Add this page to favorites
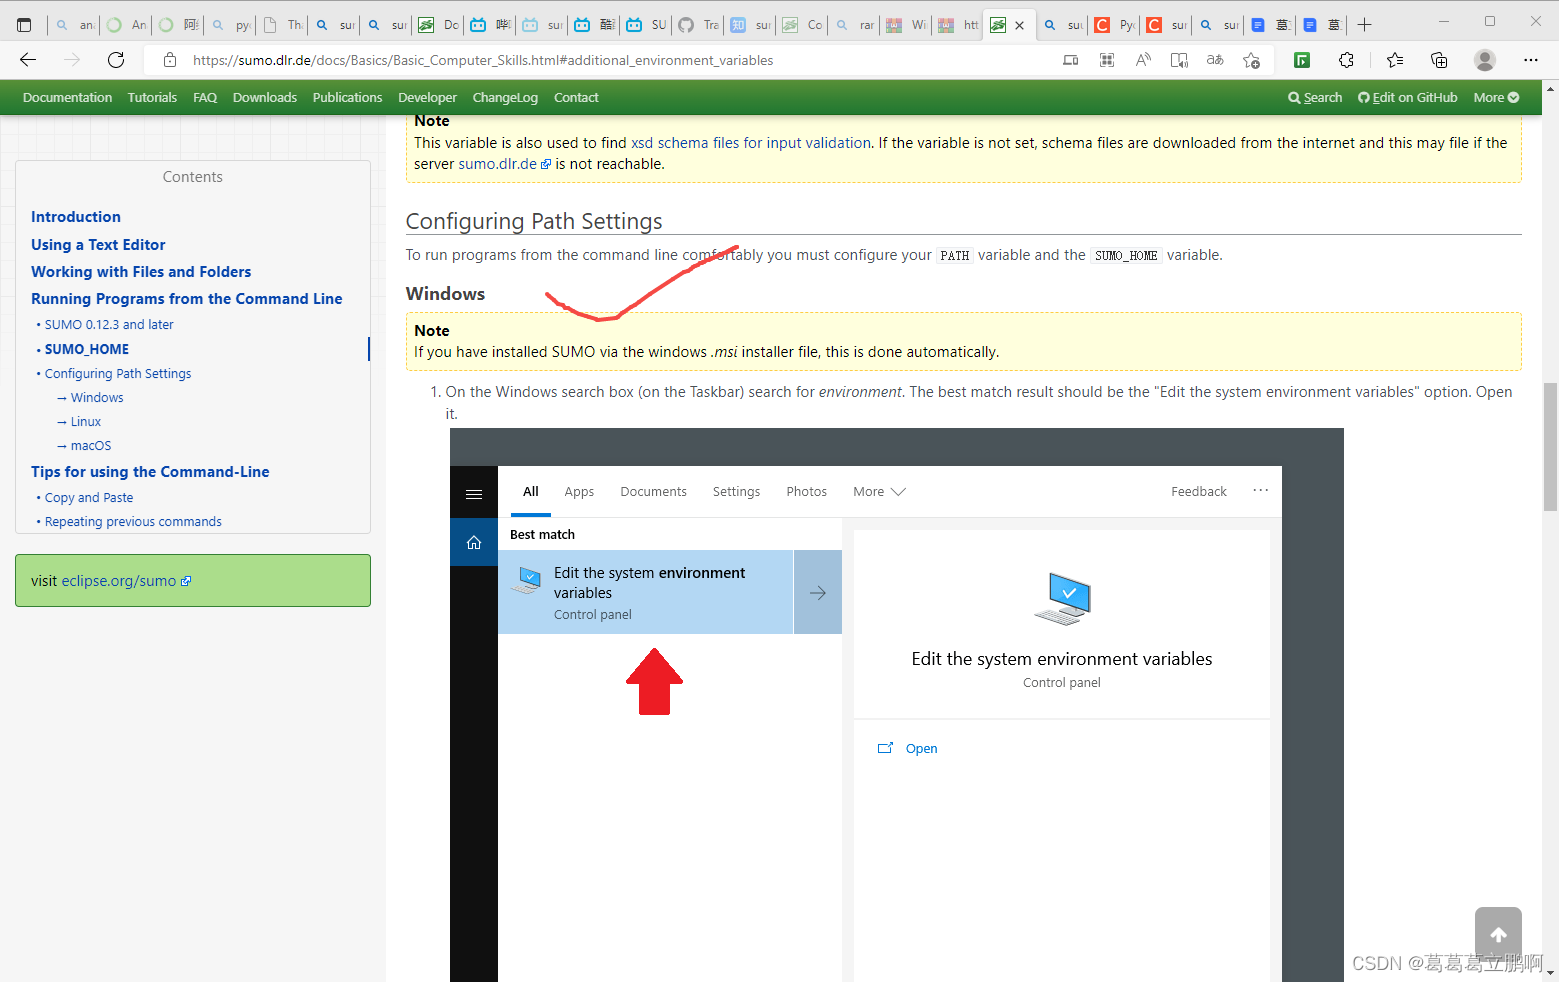The image size is (1559, 982). (x=1251, y=60)
